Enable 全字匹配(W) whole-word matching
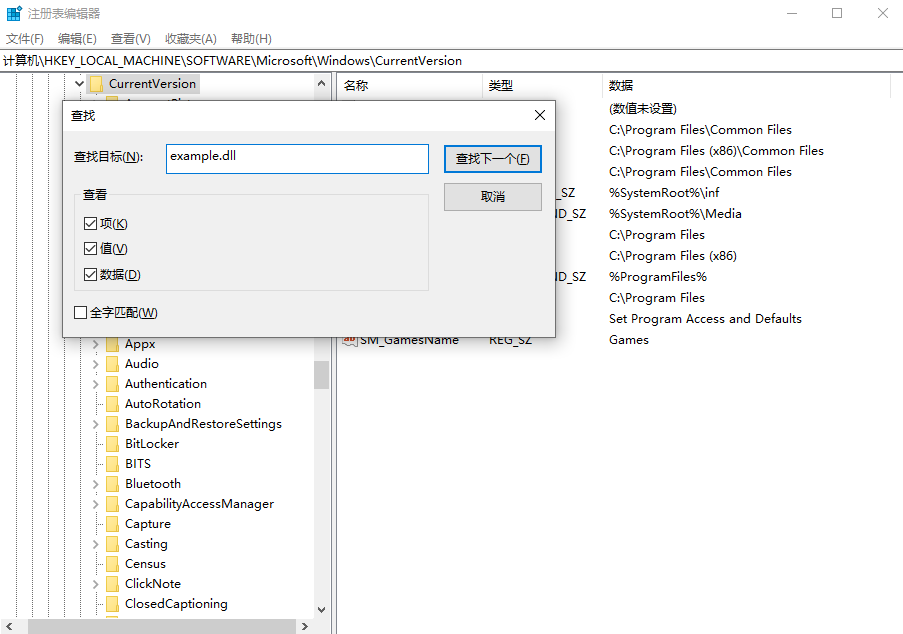This screenshot has width=903, height=634. click(81, 313)
